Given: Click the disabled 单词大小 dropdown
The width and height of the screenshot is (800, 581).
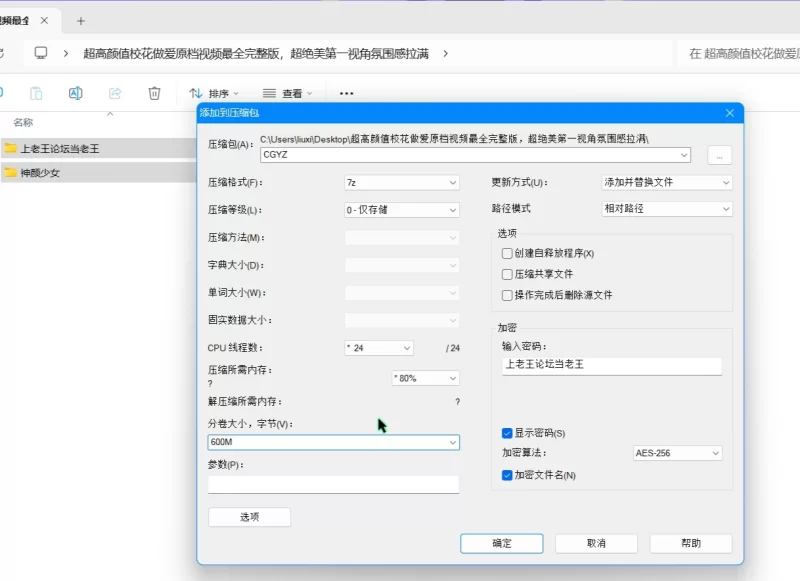Looking at the screenshot, I should [x=402, y=293].
